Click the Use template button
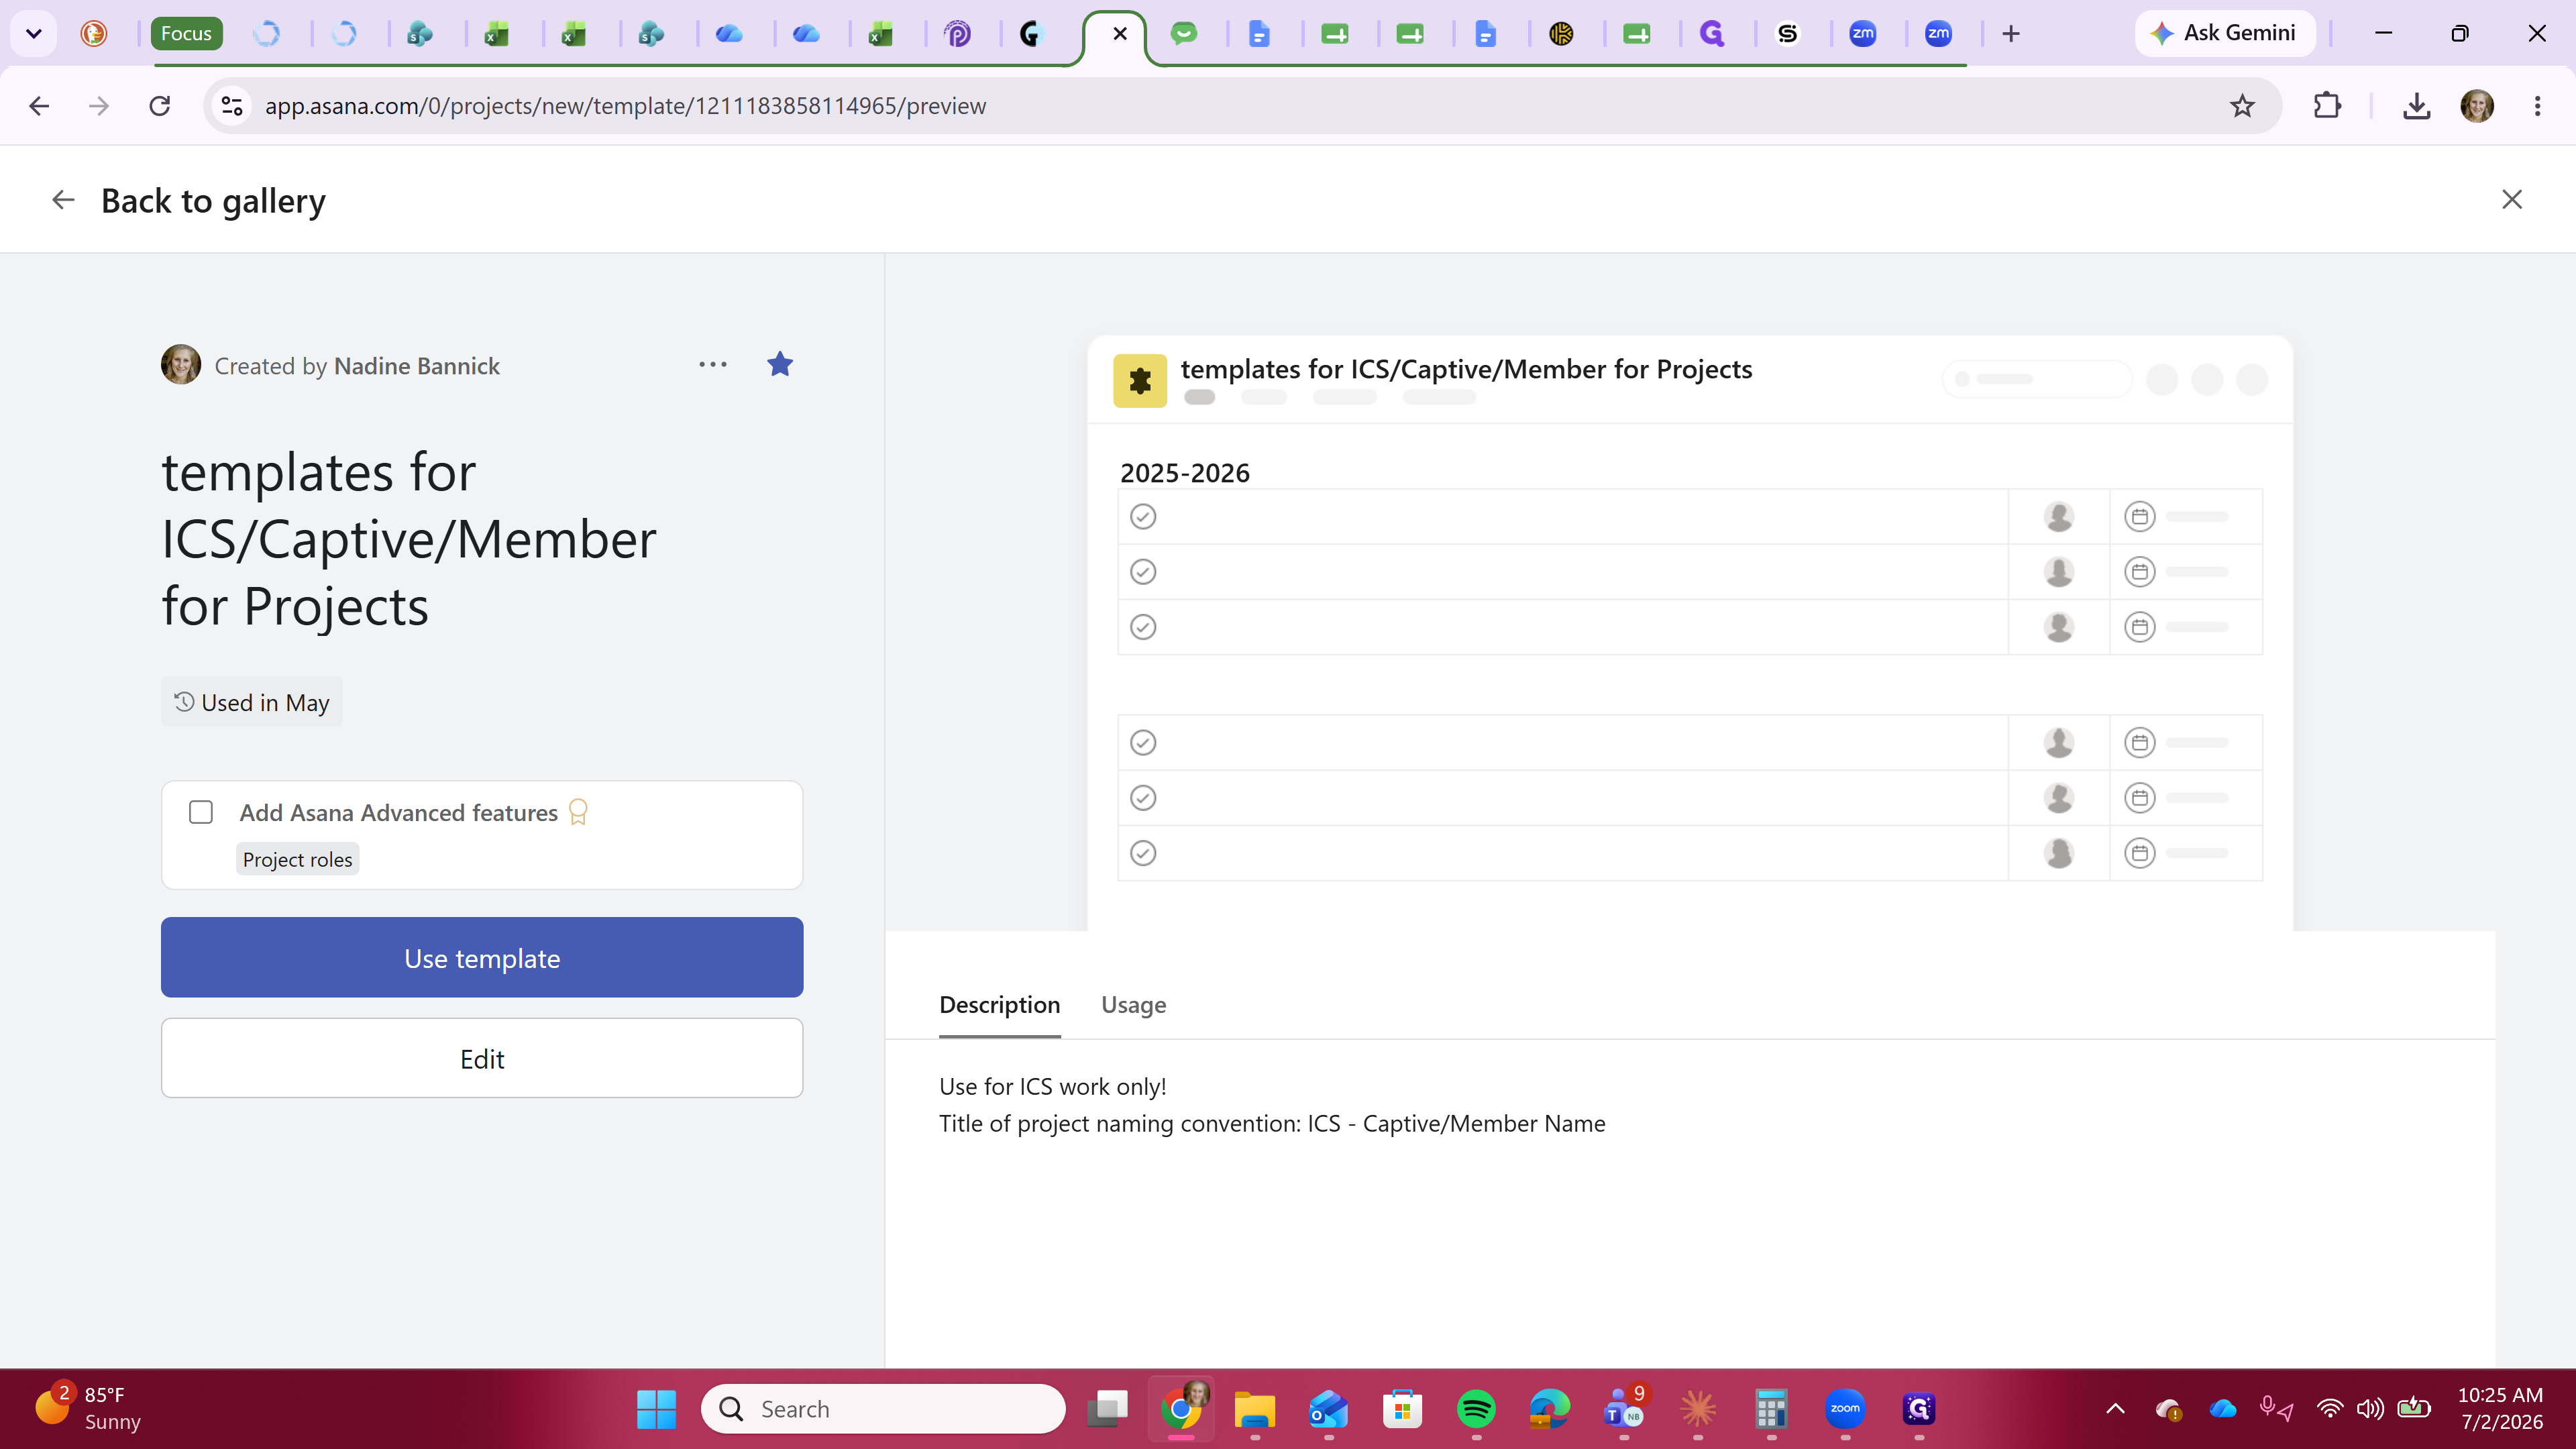This screenshot has height=1449, width=2576. pos(482,957)
